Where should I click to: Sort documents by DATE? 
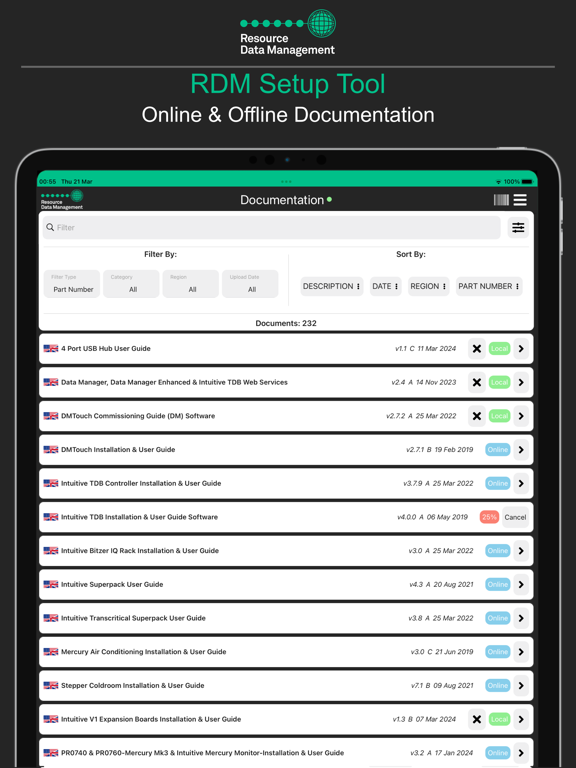pyautogui.click(x=385, y=287)
